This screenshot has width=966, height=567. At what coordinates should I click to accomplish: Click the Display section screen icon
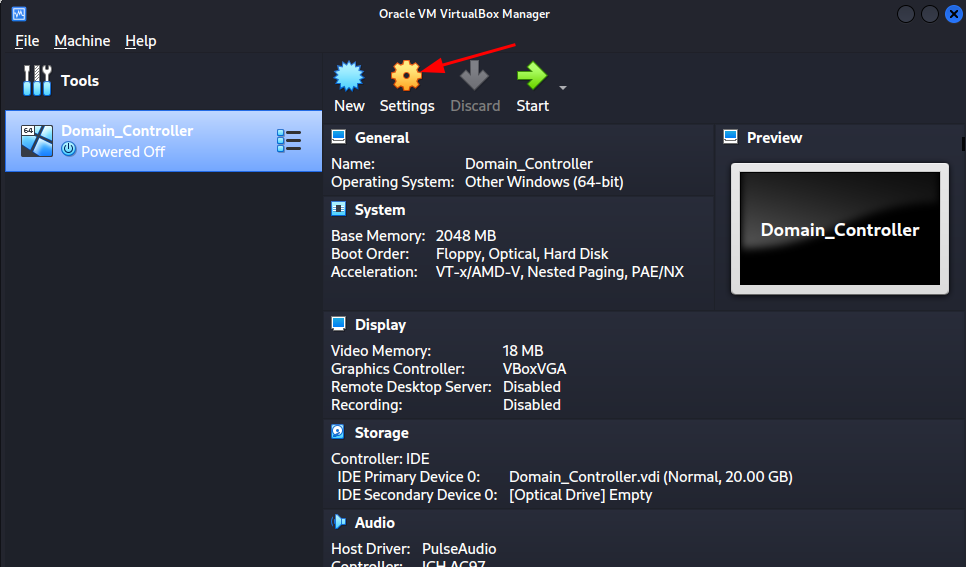pos(339,324)
